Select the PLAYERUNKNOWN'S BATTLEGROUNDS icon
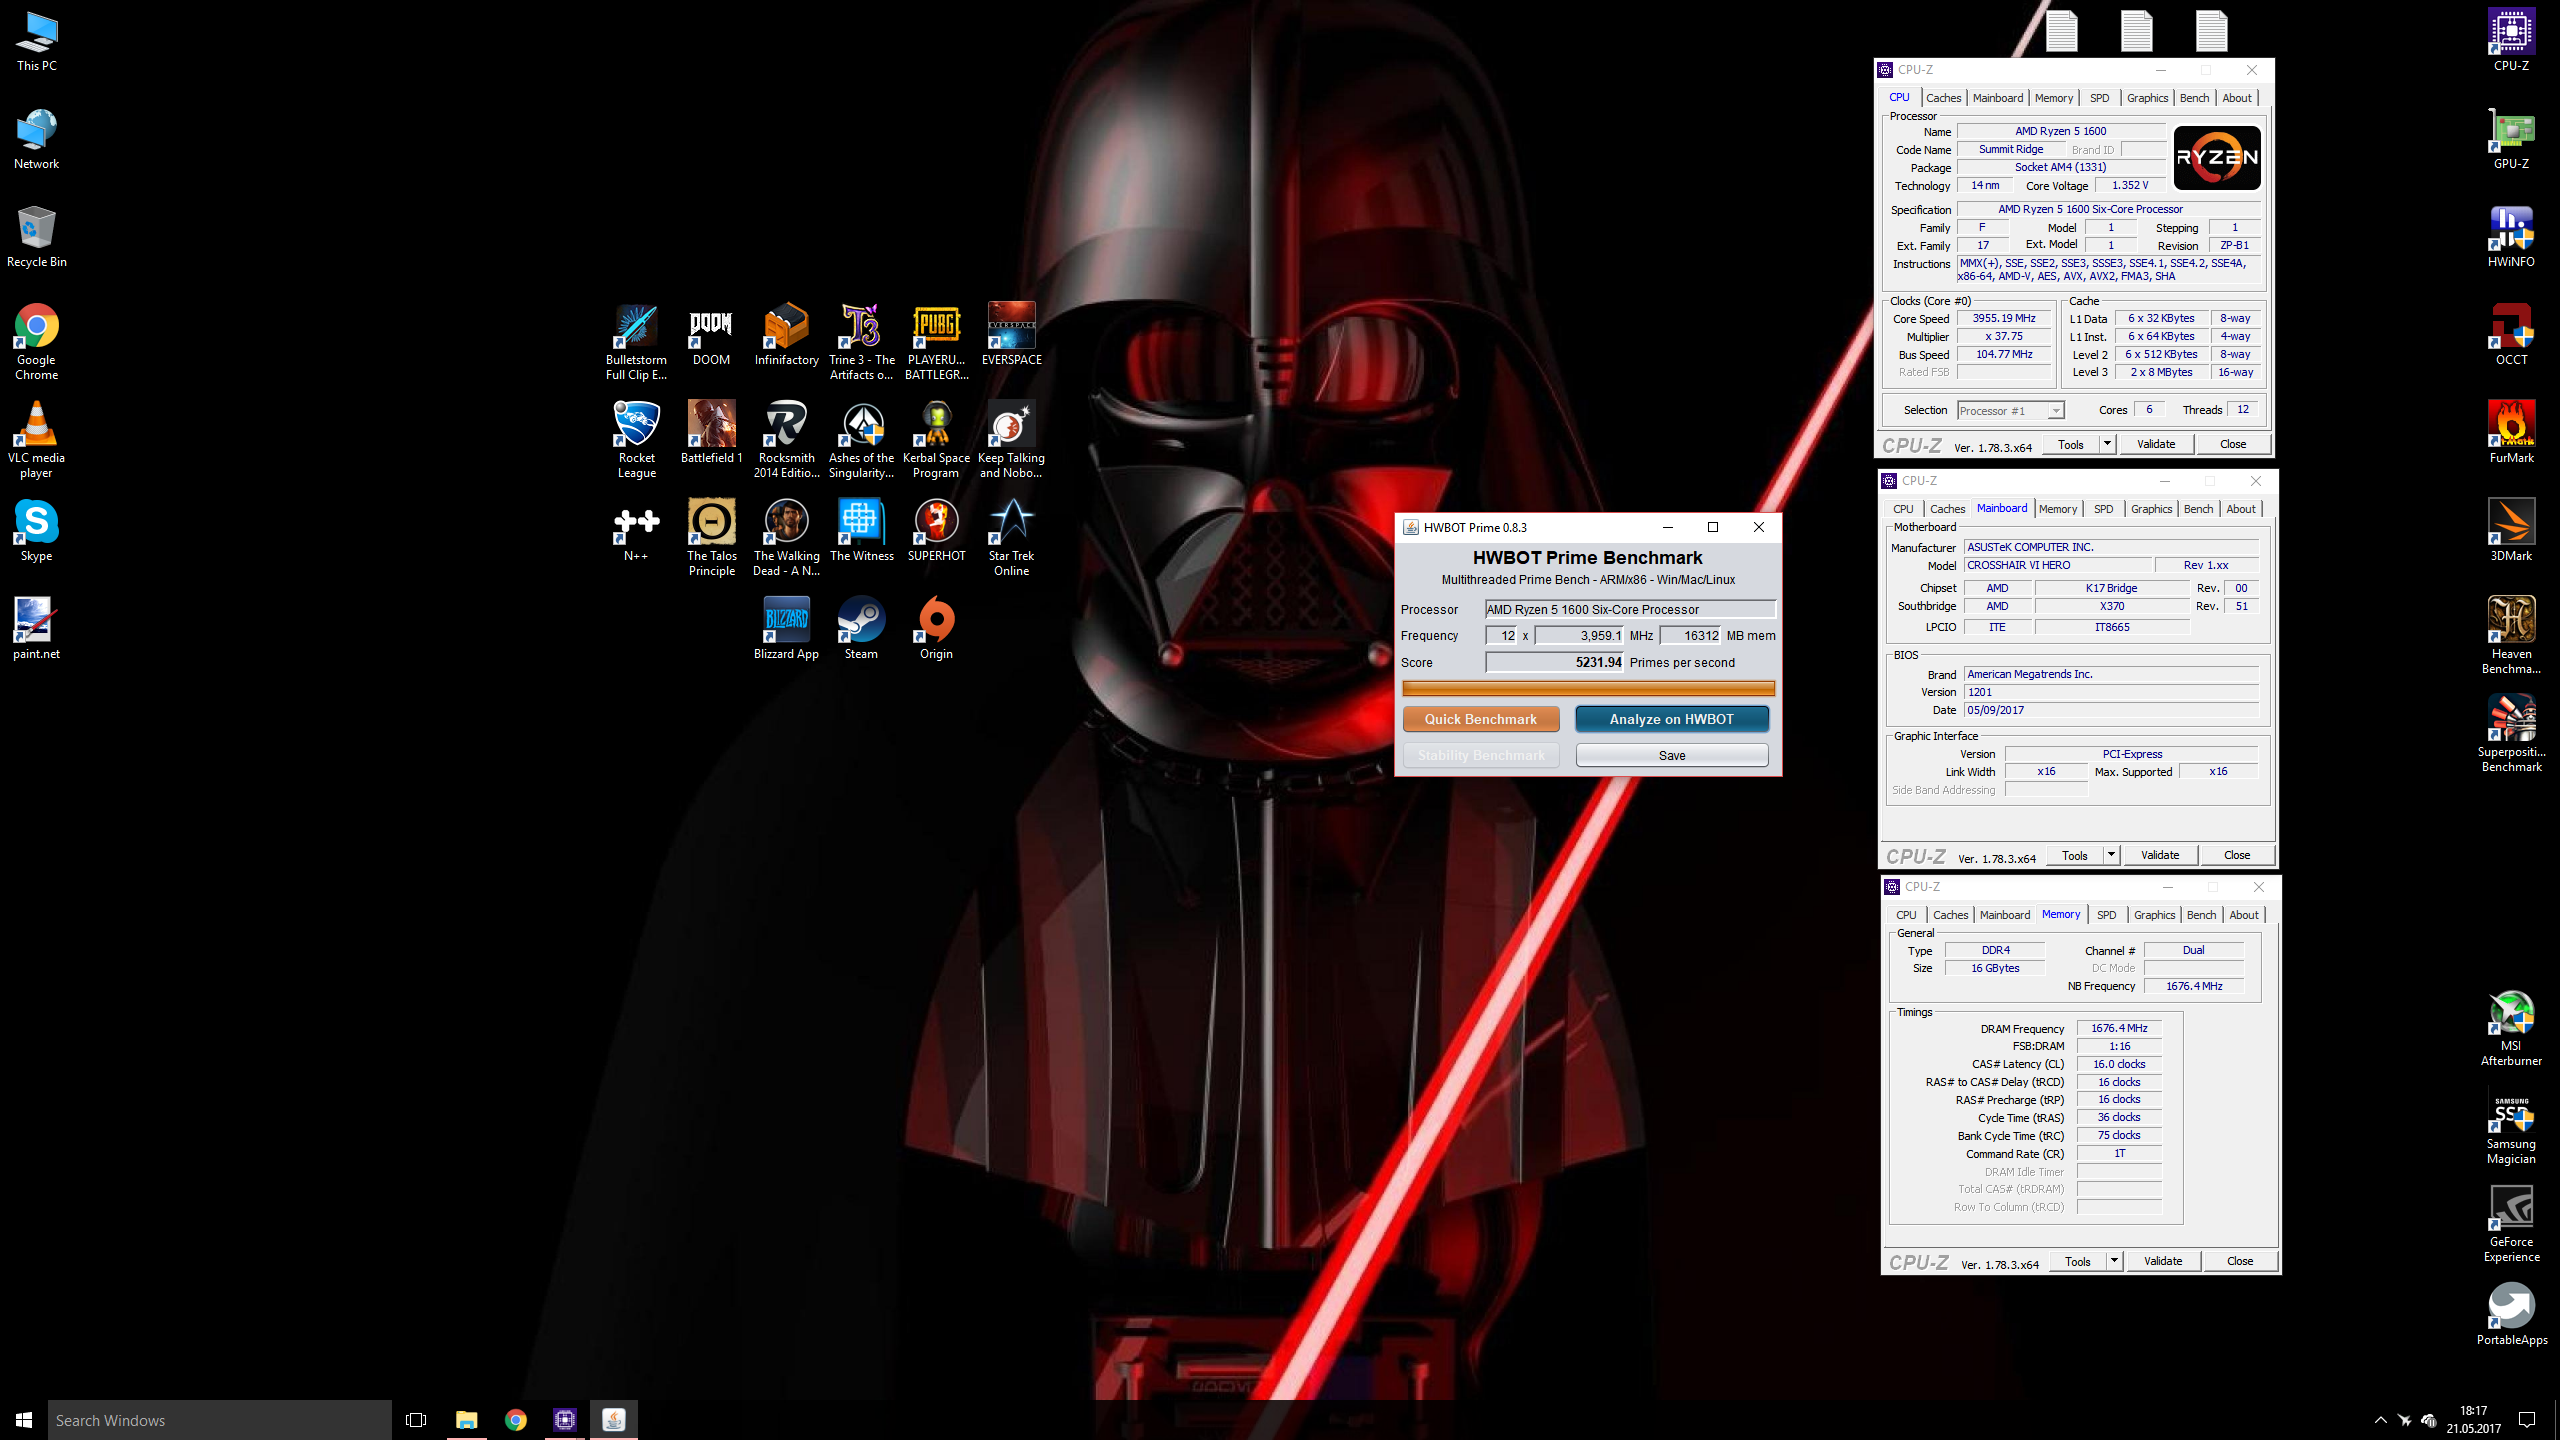This screenshot has width=2560, height=1440. point(936,341)
